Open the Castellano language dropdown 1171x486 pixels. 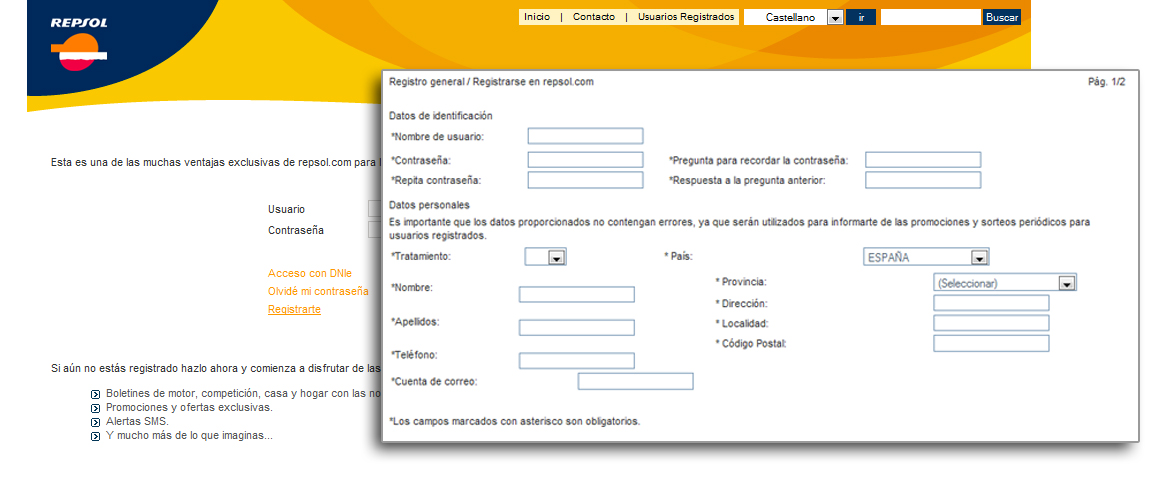pos(835,18)
